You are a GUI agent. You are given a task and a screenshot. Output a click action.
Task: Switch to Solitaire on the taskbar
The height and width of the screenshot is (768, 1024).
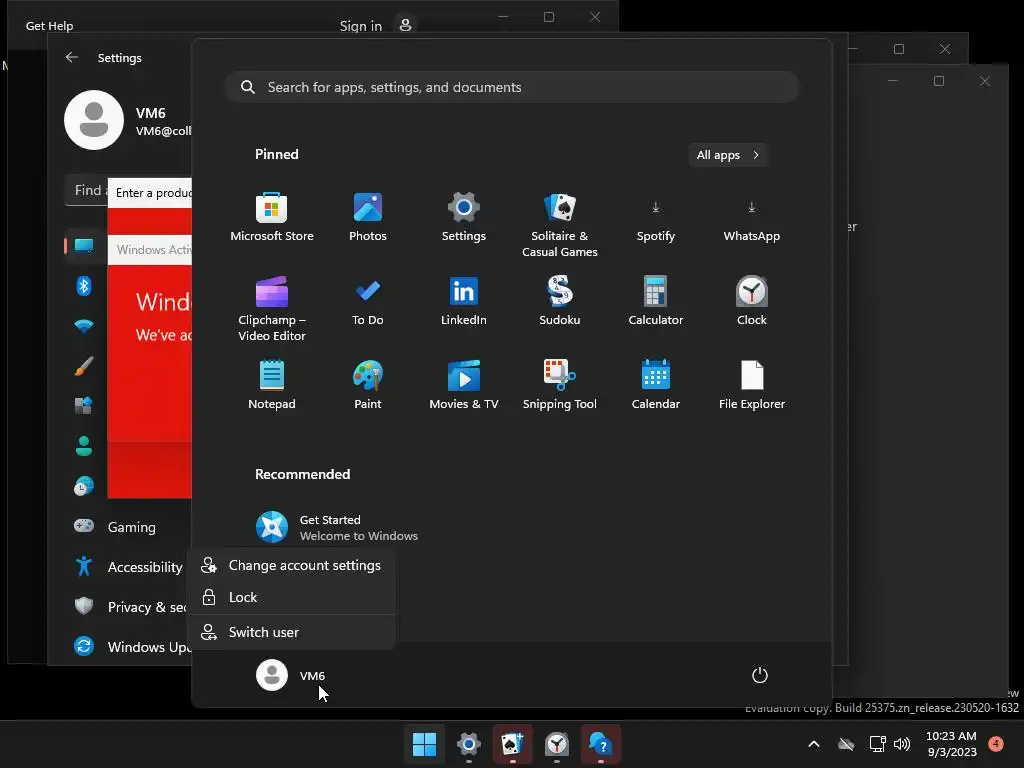(x=513, y=744)
